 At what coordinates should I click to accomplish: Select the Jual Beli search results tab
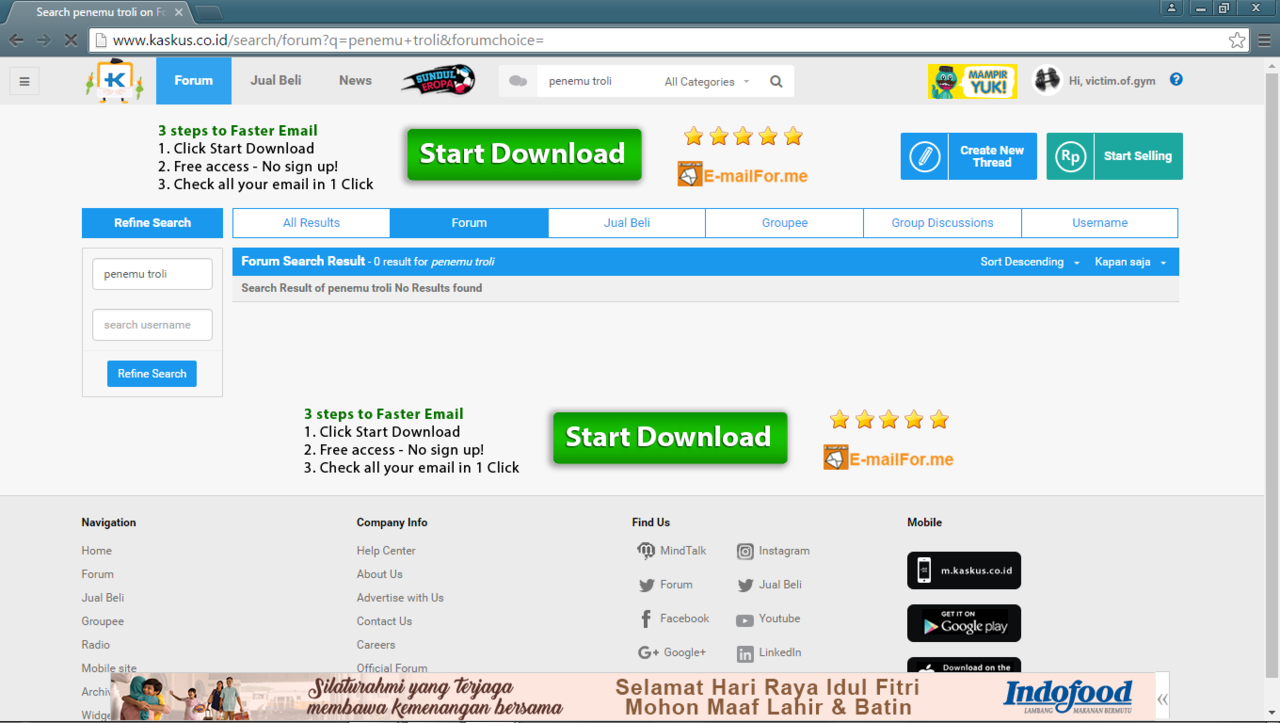click(x=627, y=223)
